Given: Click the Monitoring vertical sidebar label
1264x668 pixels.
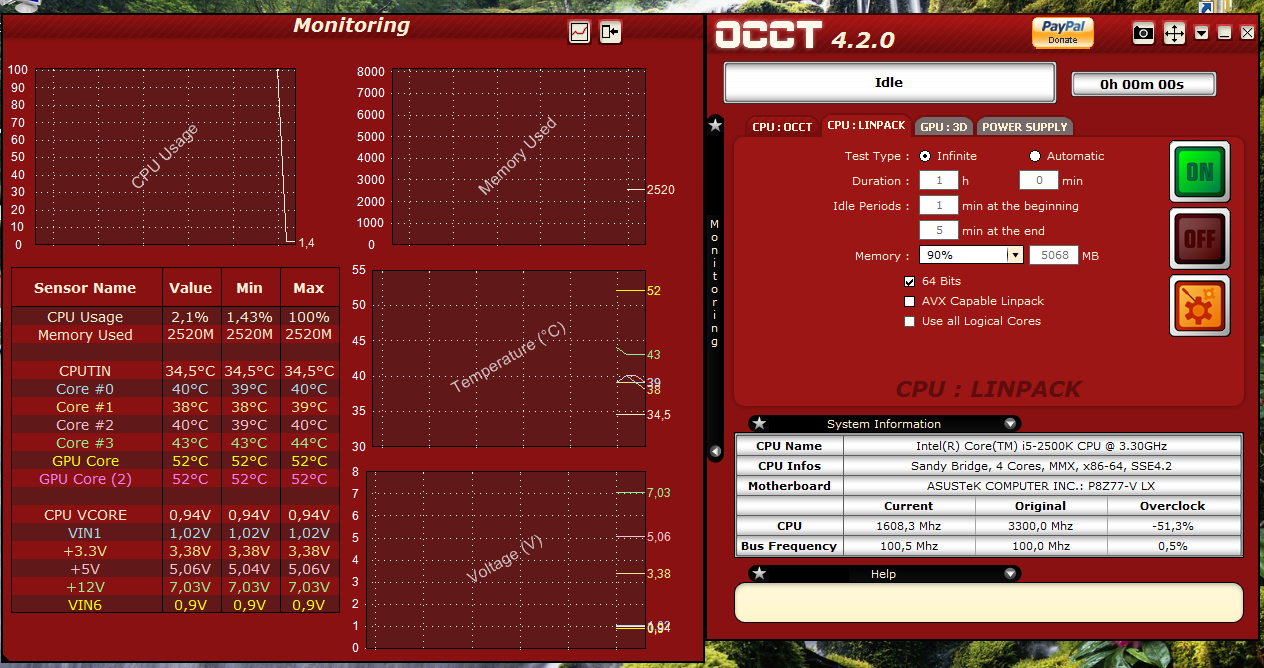Looking at the screenshot, I should tap(714, 283).
